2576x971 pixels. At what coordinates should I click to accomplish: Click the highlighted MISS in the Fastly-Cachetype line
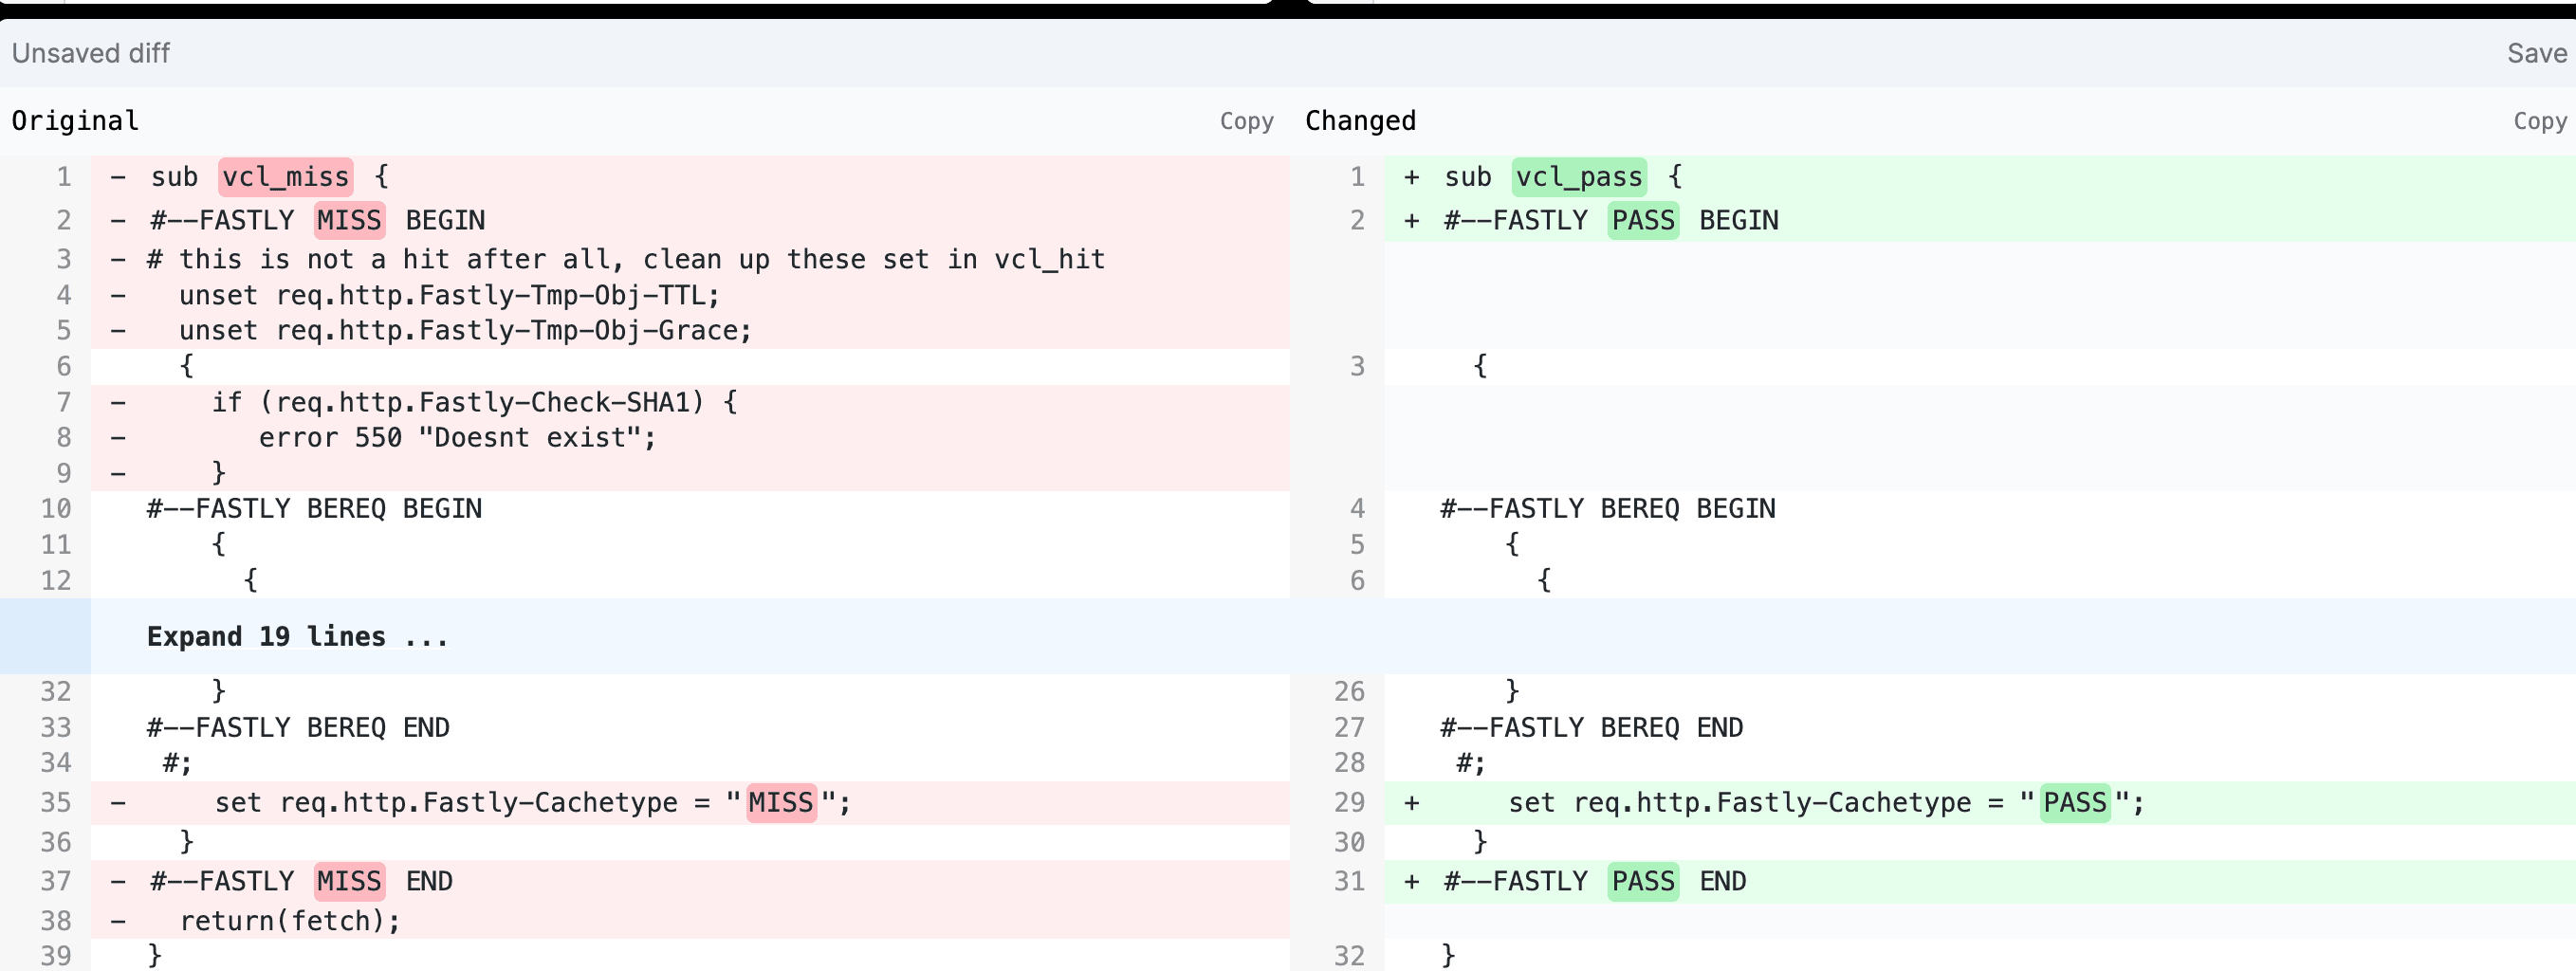[780, 803]
